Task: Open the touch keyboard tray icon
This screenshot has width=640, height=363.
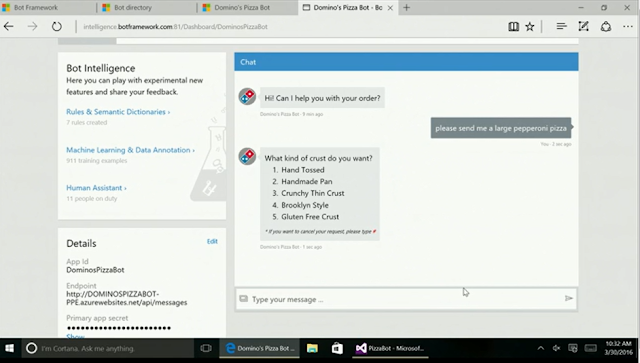Action: click(591, 348)
